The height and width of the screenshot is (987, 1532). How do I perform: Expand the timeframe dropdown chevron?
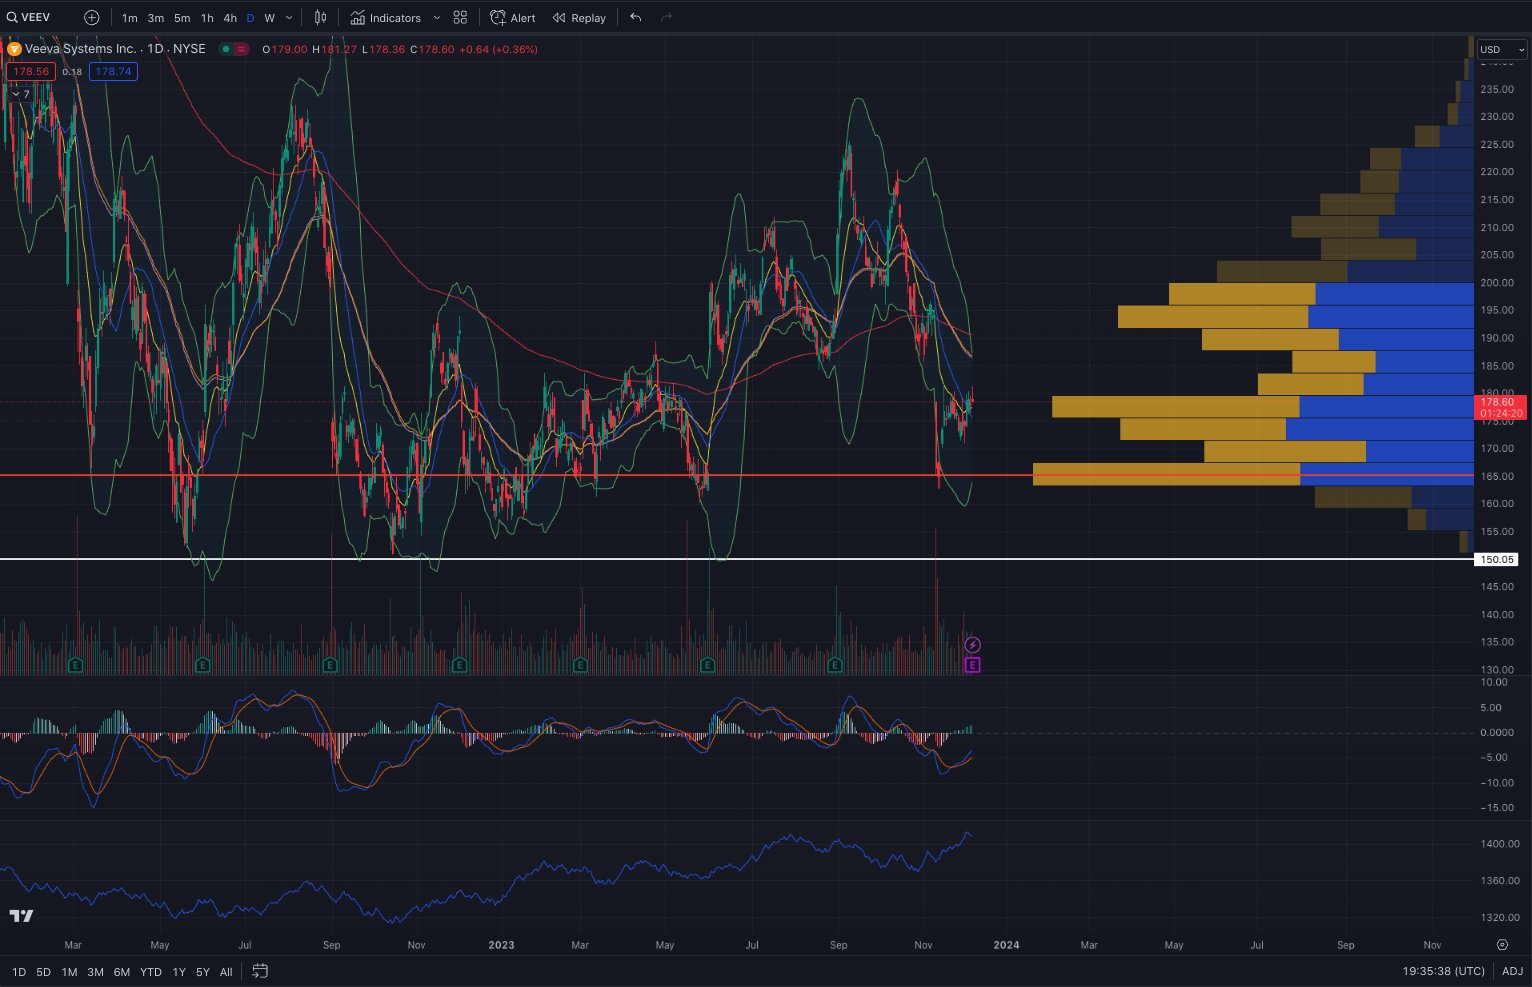click(289, 18)
